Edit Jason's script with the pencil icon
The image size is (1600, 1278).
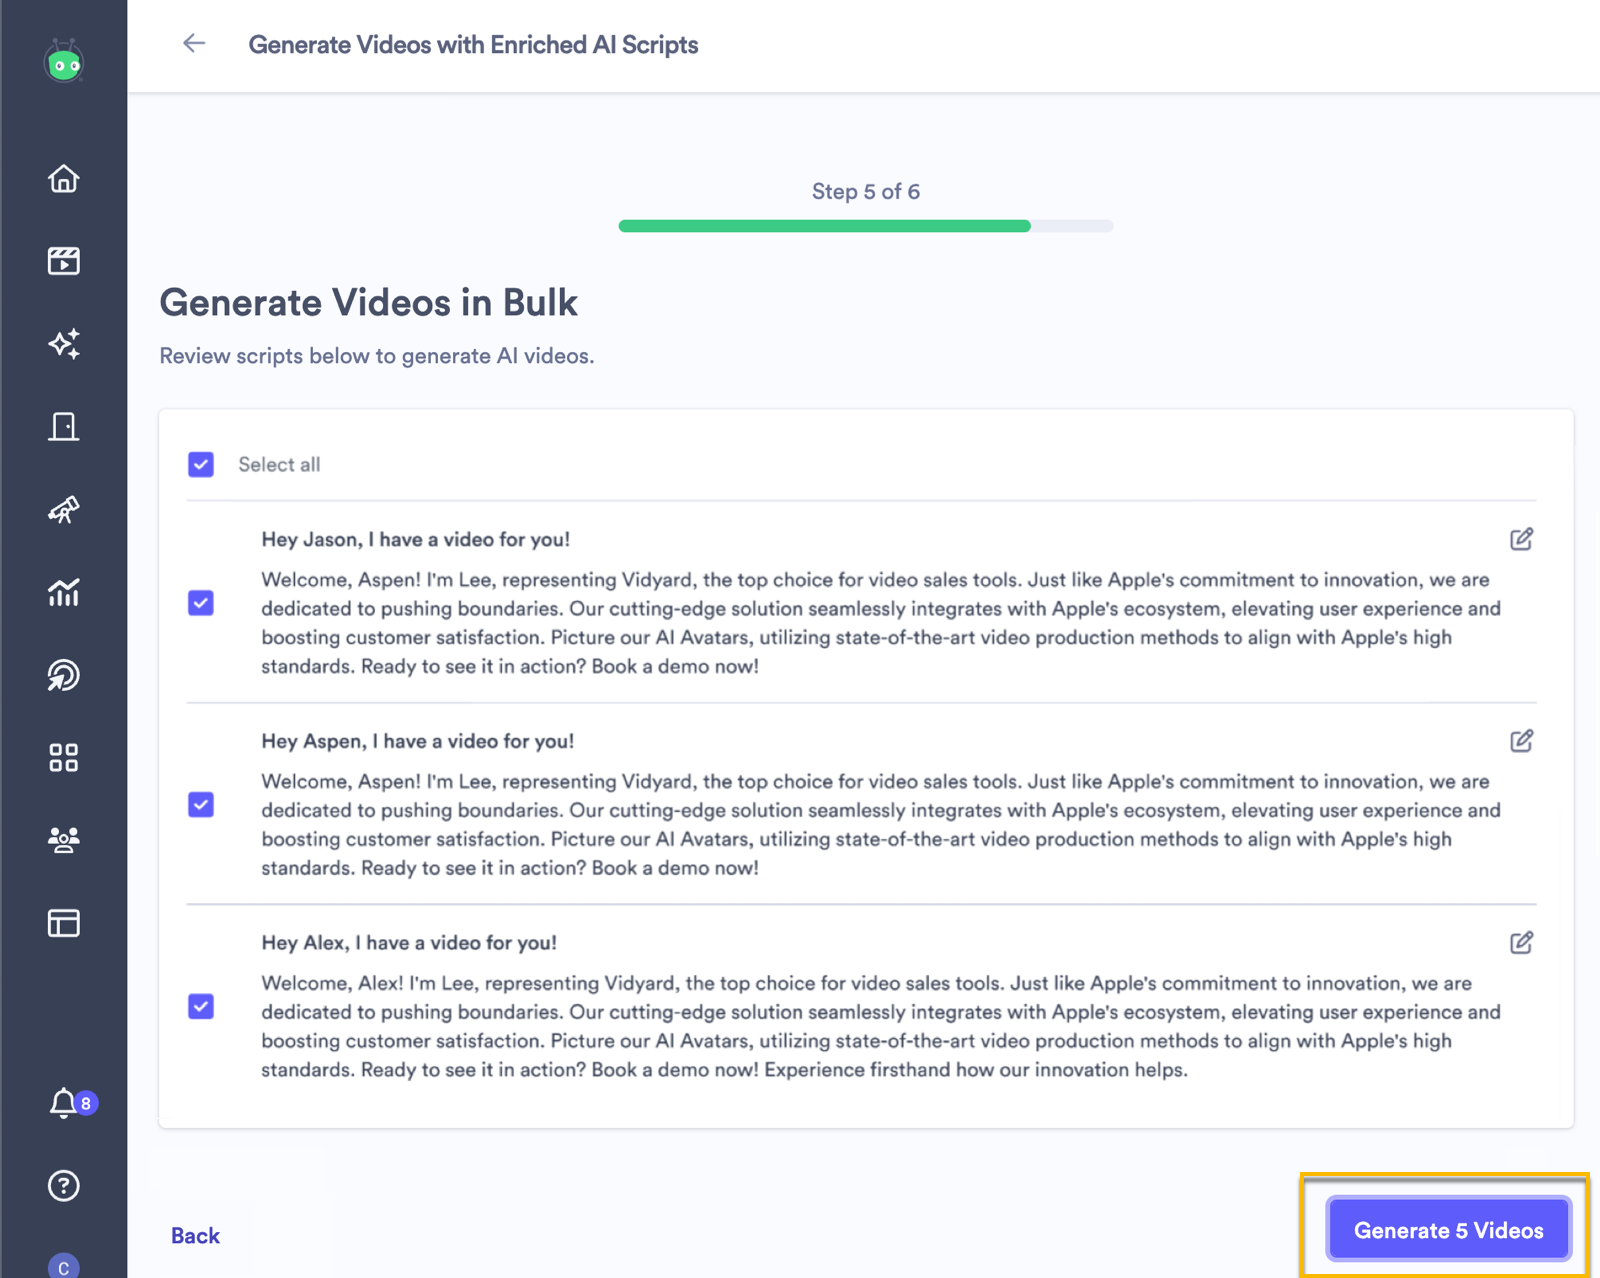(1521, 539)
